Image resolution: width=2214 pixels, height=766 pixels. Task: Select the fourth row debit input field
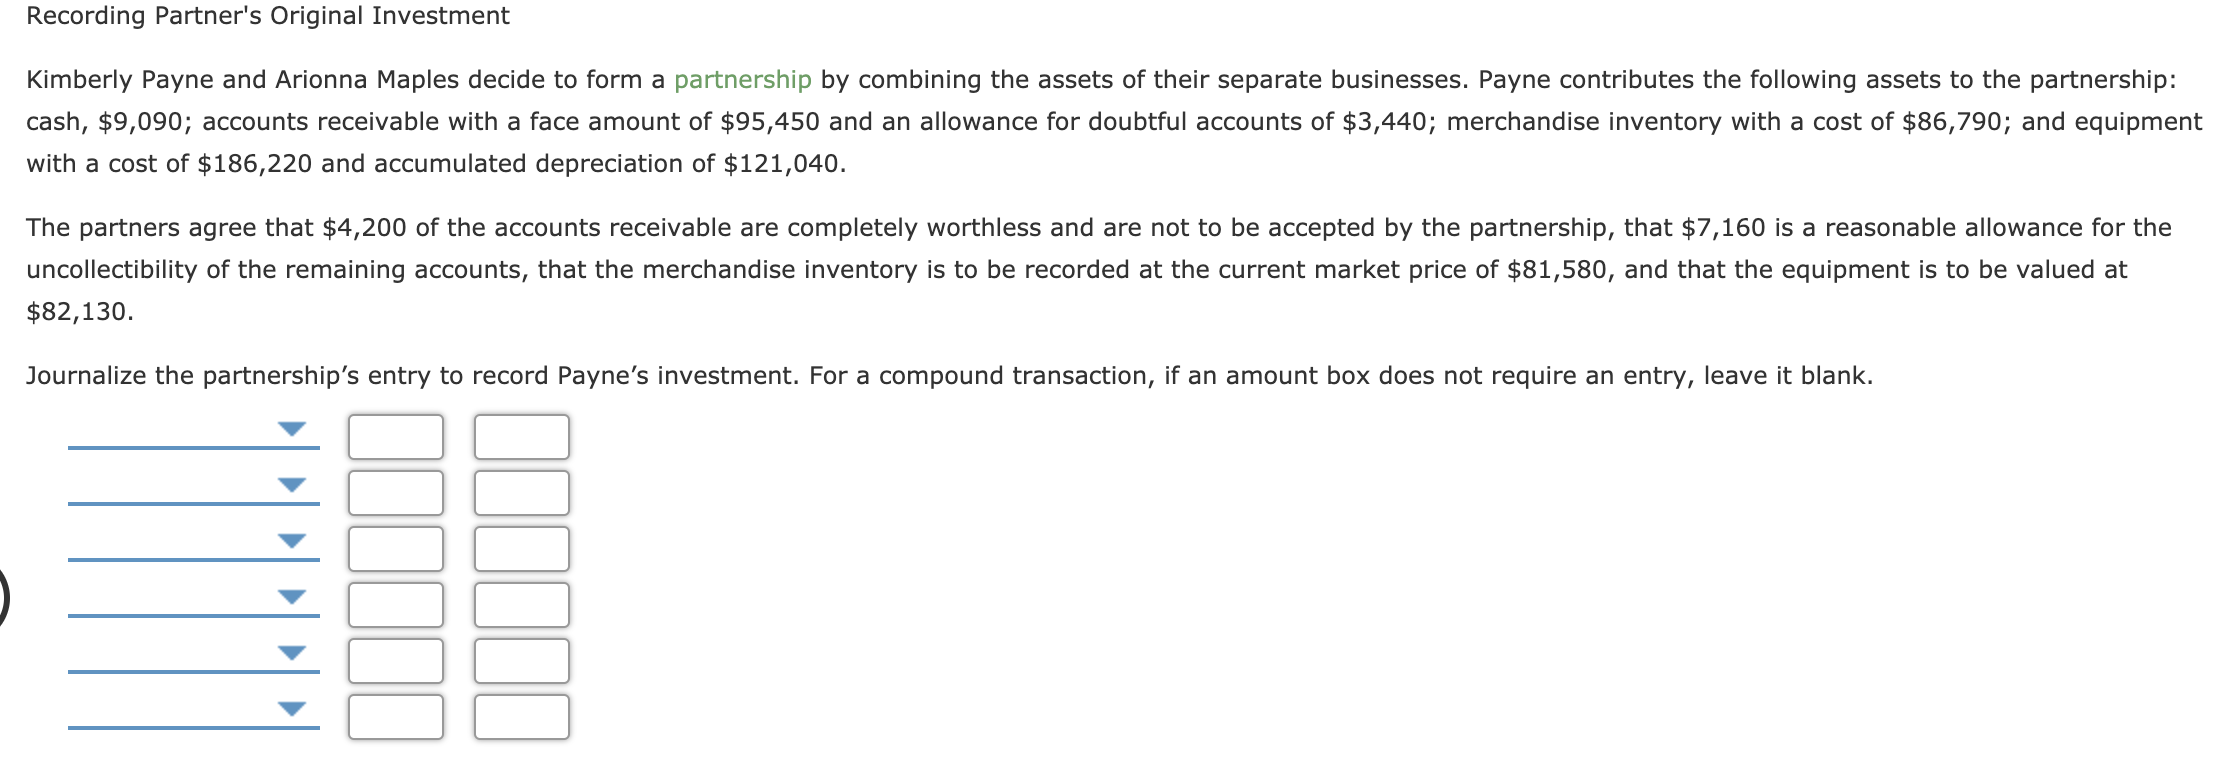pyautogui.click(x=395, y=604)
